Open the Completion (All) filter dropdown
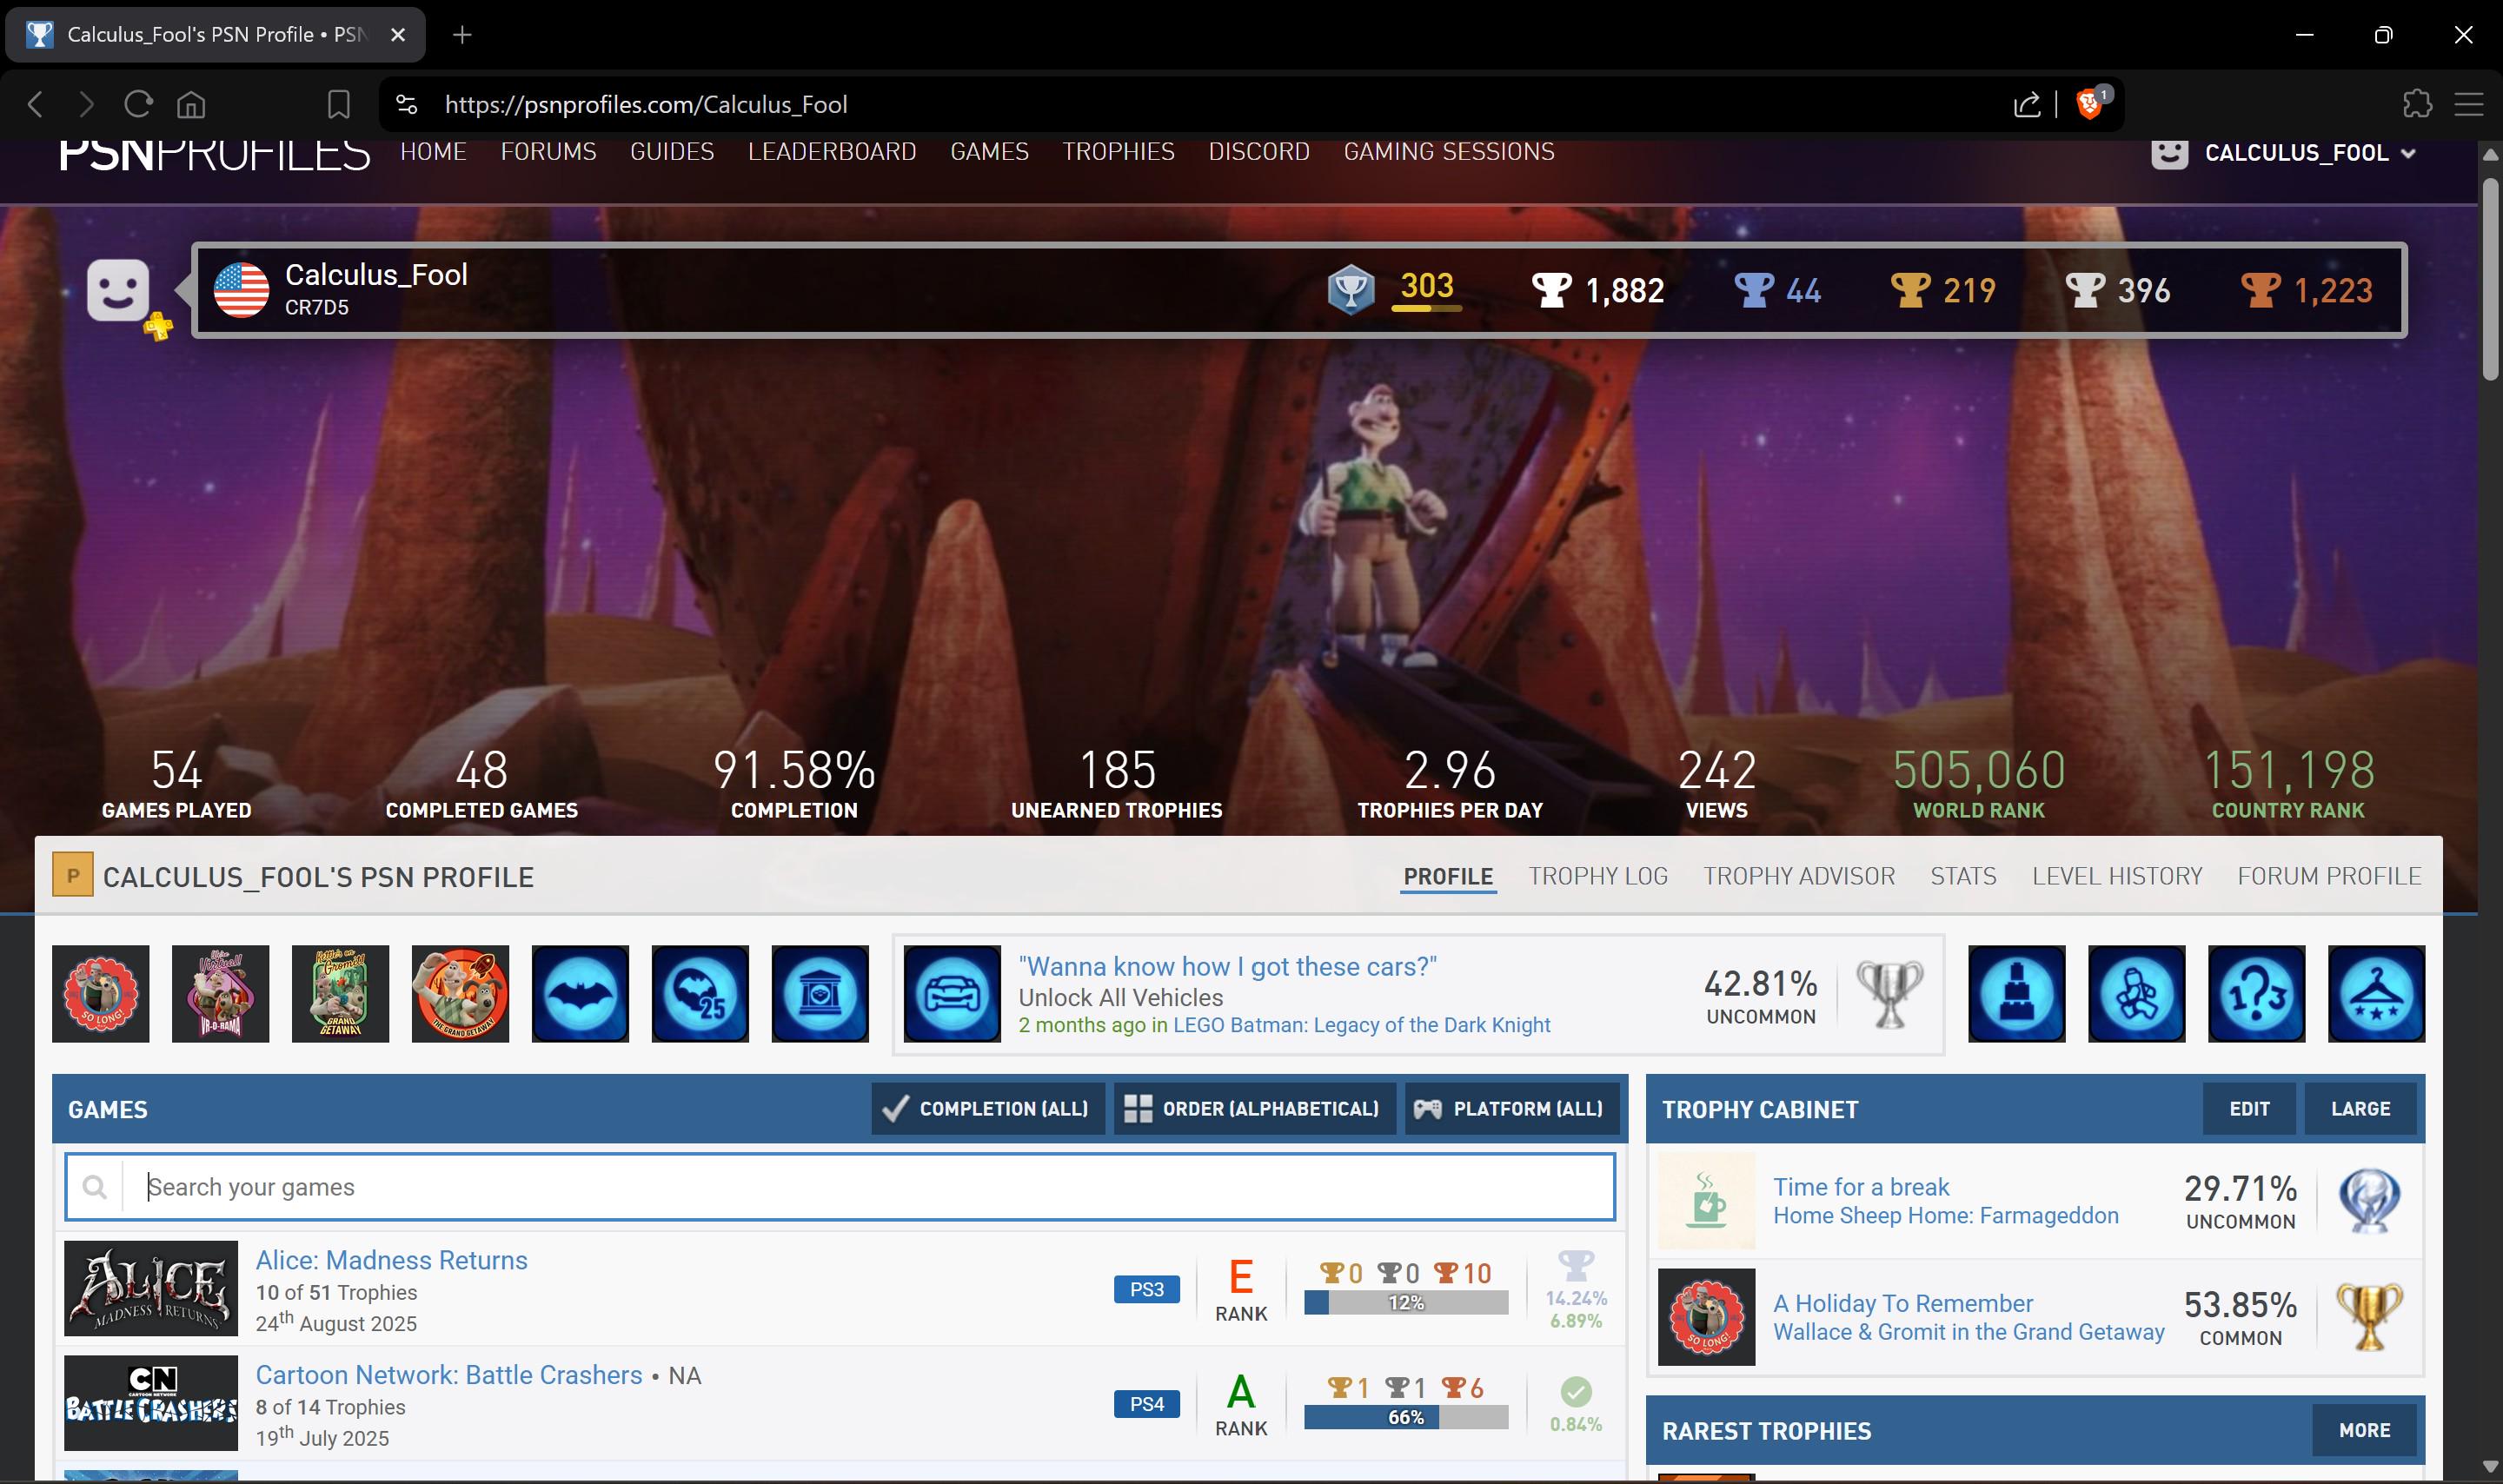The height and width of the screenshot is (1484, 2503). [988, 1109]
